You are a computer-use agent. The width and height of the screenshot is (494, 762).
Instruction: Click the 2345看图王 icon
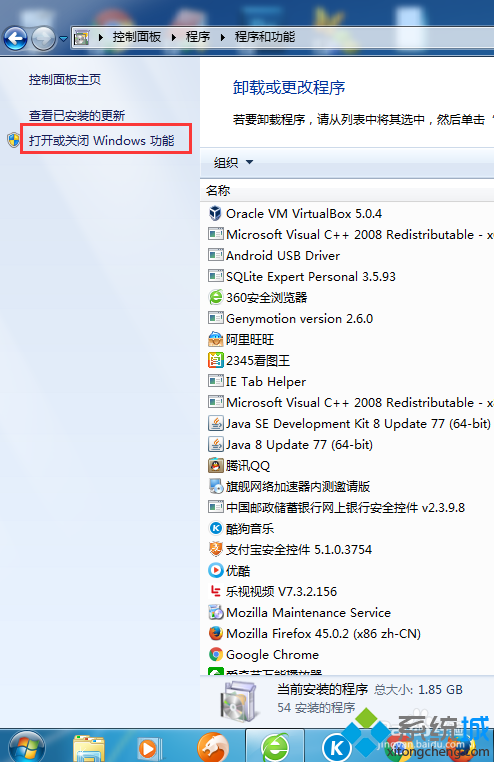coord(215,360)
